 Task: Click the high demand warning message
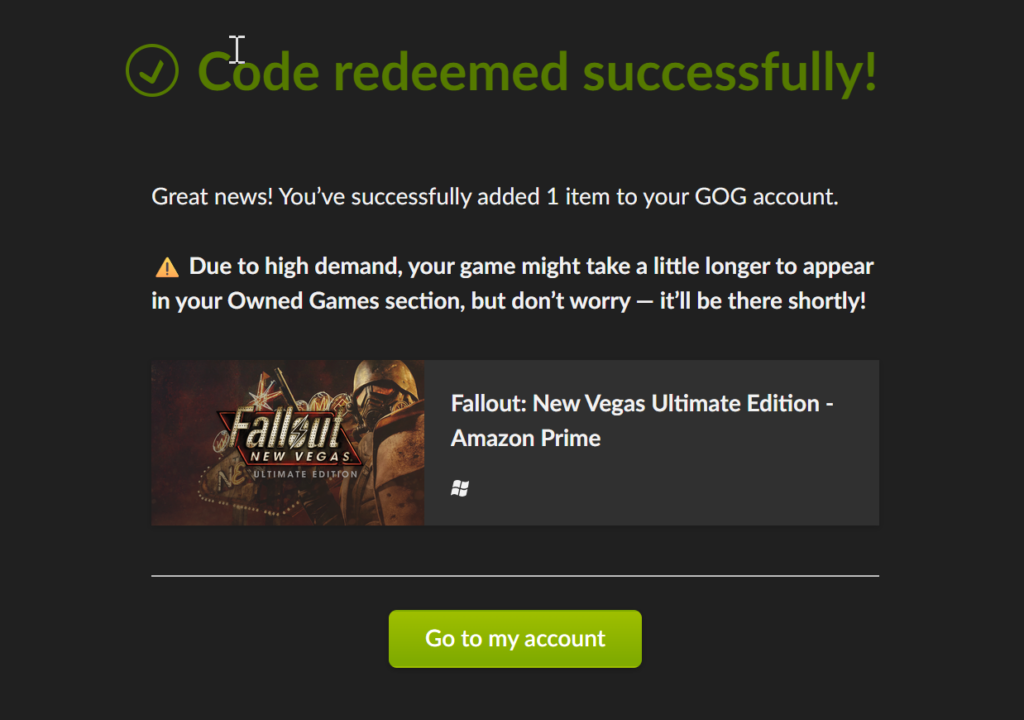click(513, 284)
